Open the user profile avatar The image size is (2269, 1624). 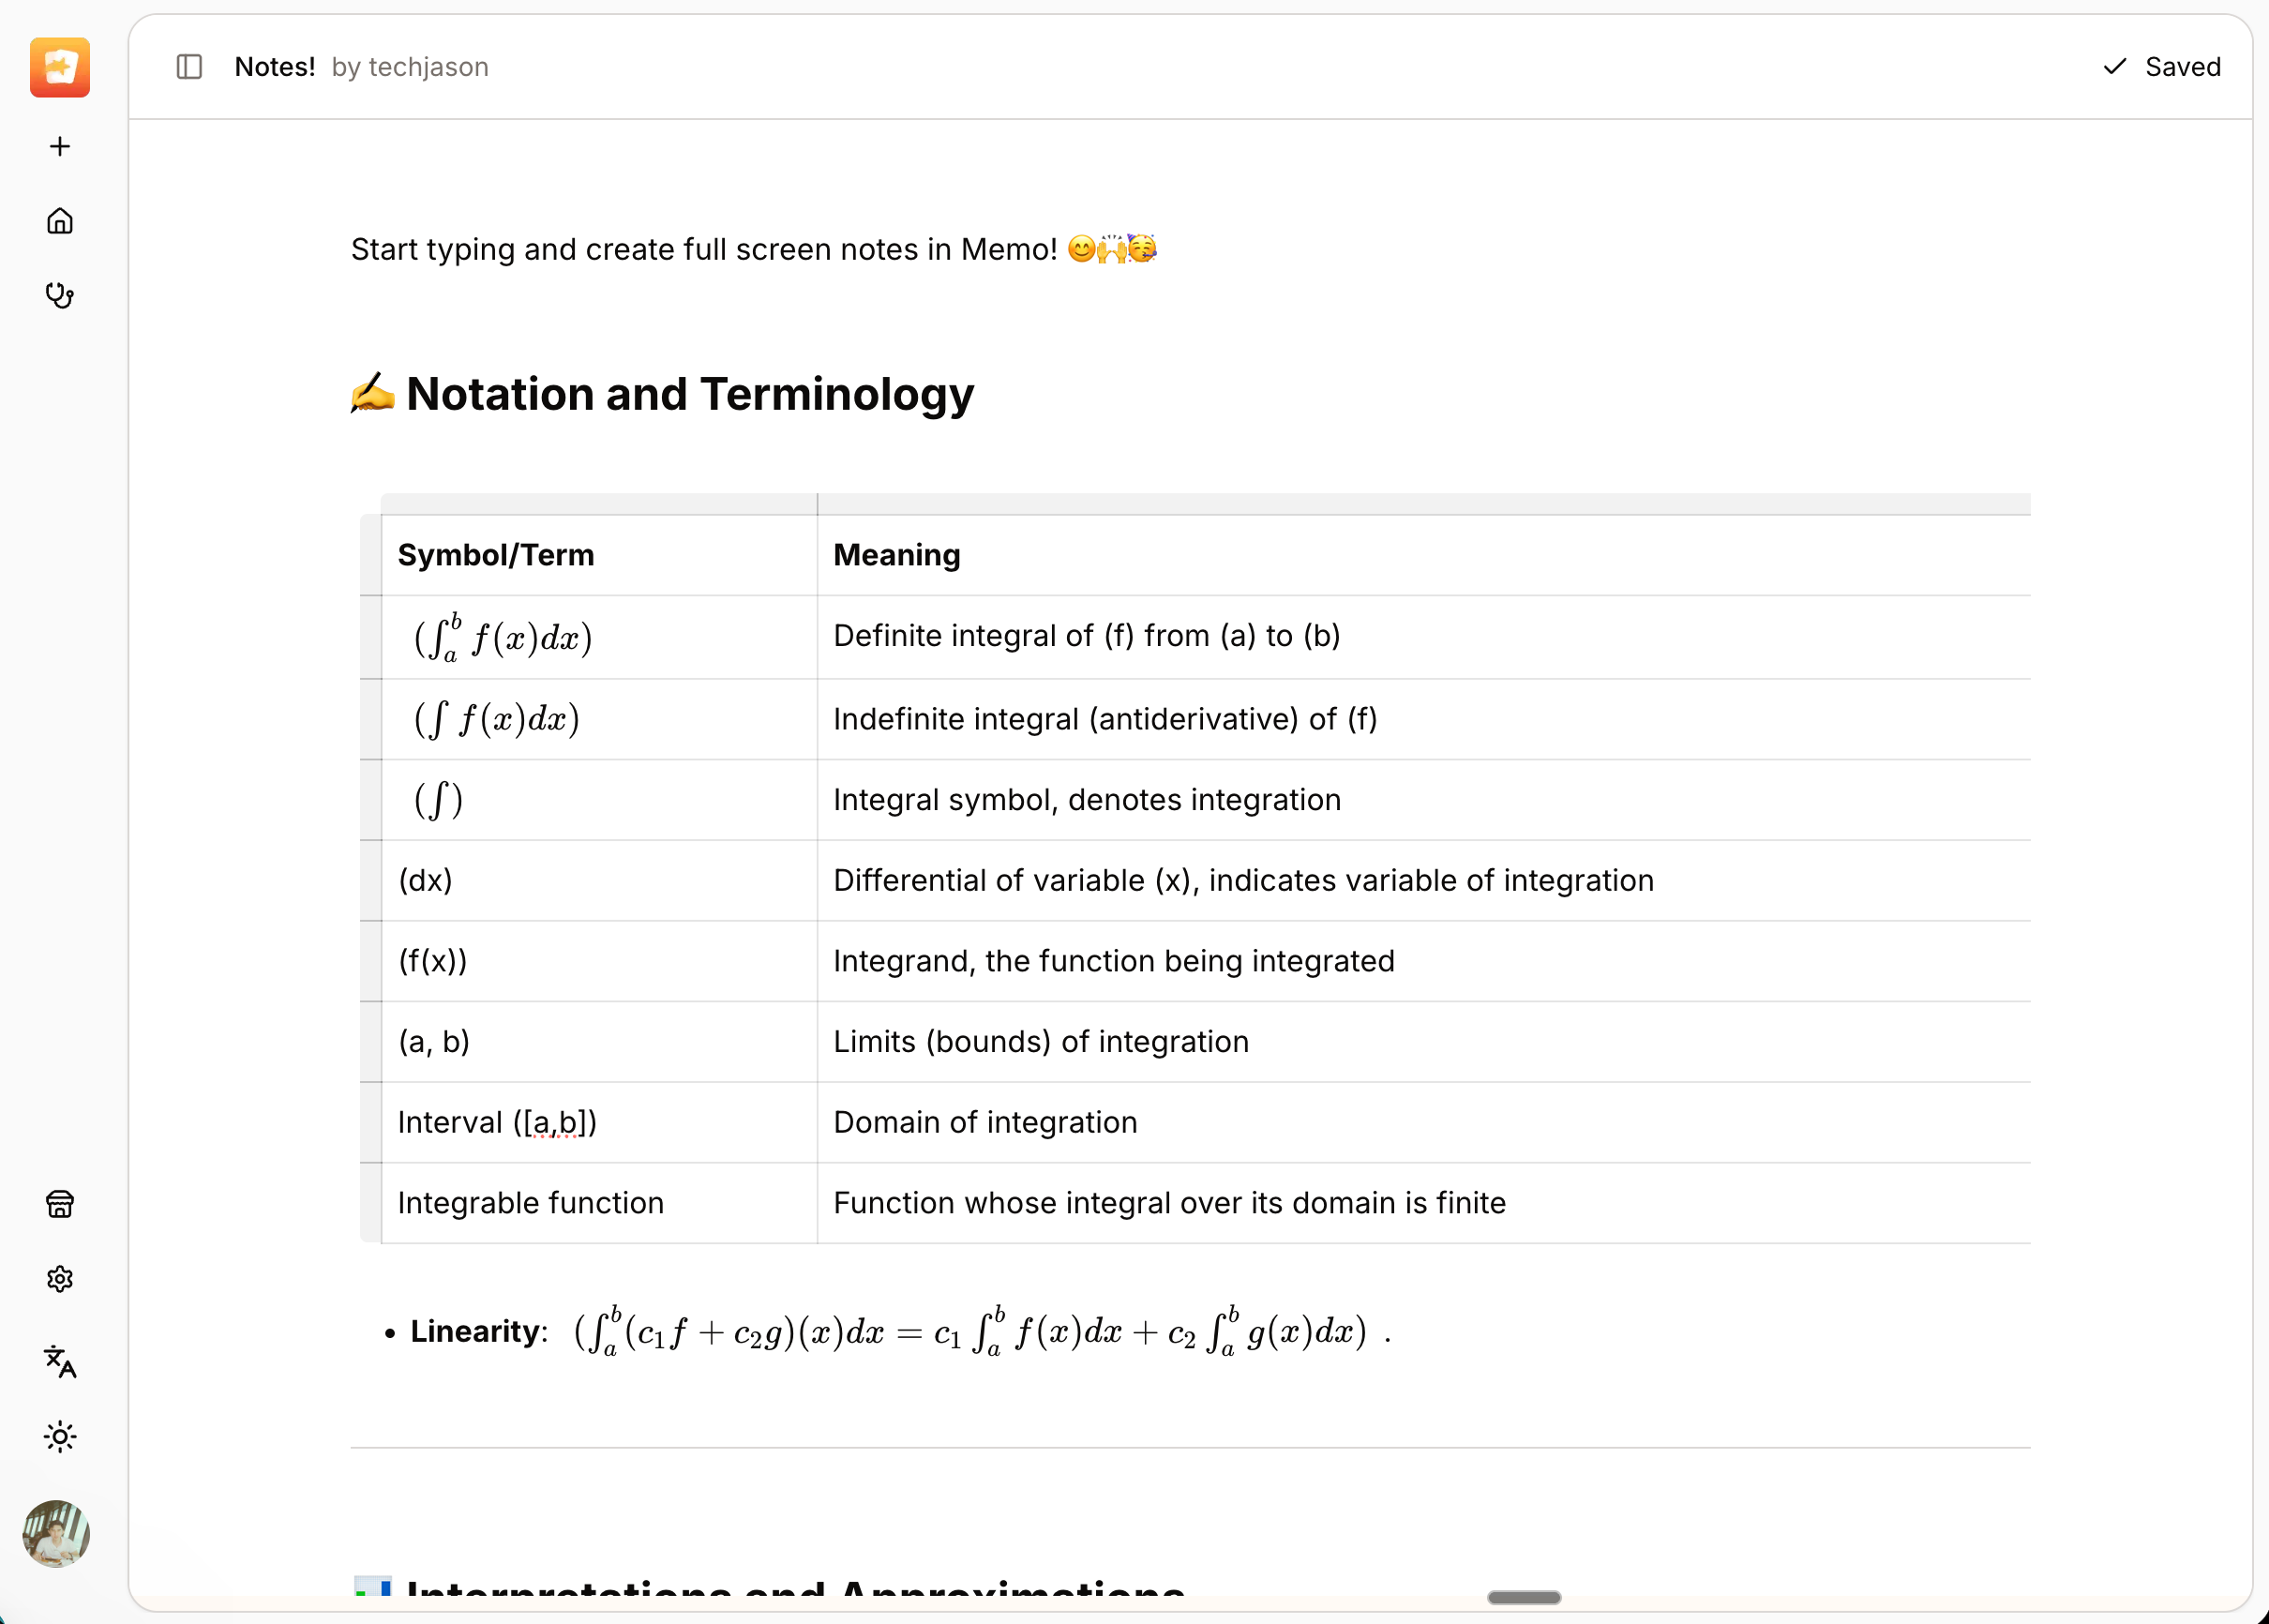[x=56, y=1533]
